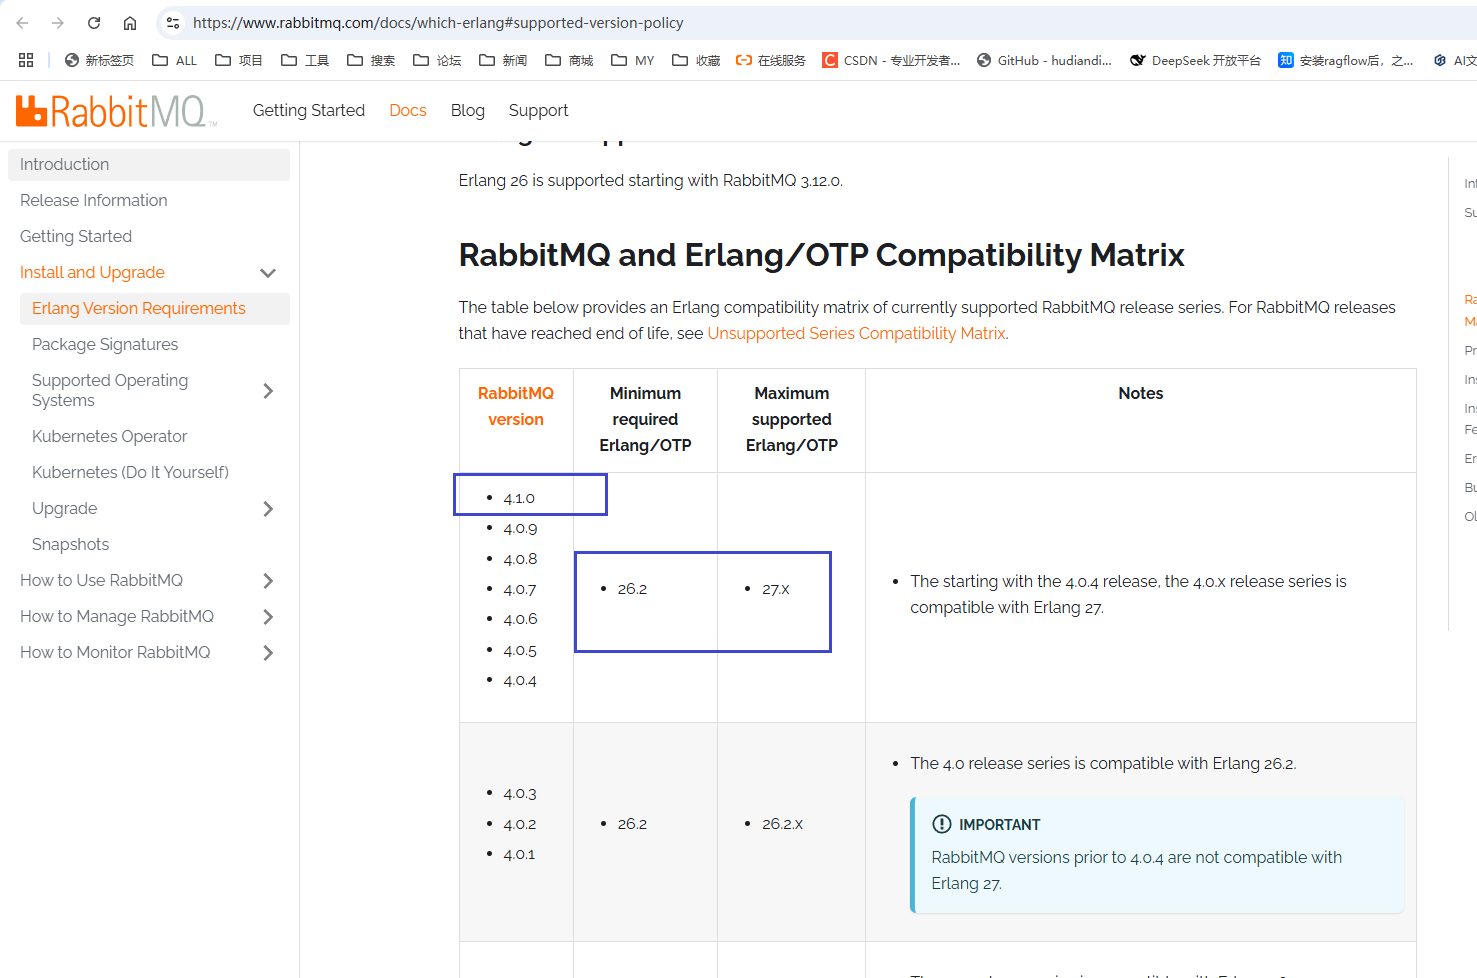The image size is (1477, 978).
Task: Click the IMPORTANT admonition icon
Action: [942, 824]
